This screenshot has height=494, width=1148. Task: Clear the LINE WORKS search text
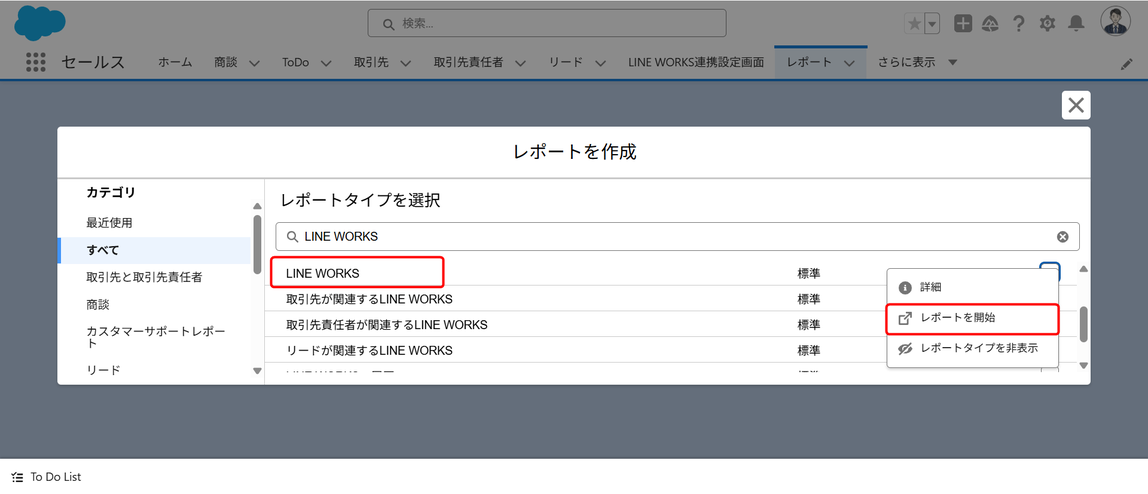click(1062, 237)
